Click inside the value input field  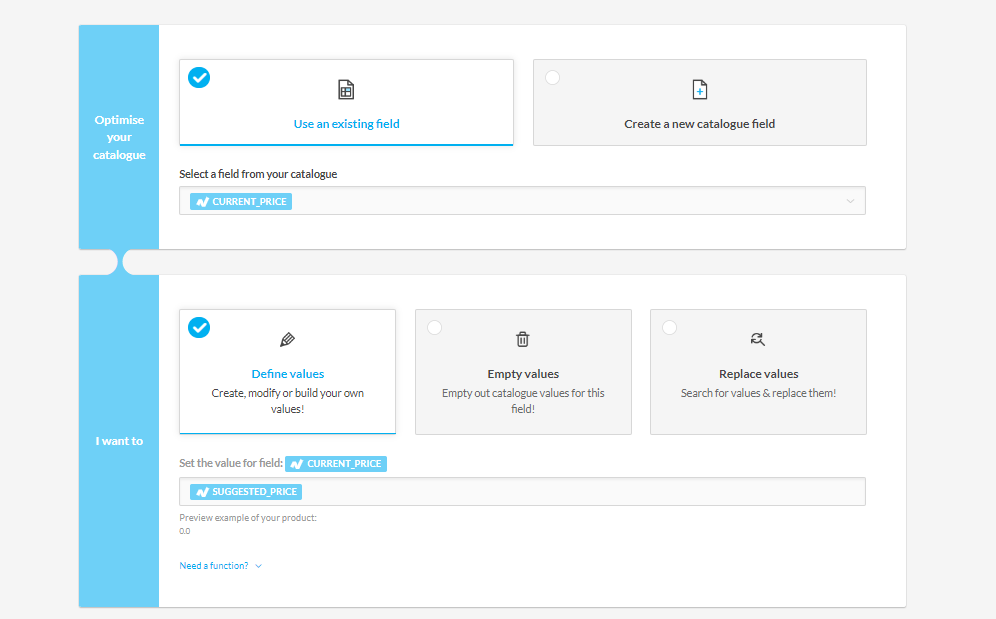point(580,492)
